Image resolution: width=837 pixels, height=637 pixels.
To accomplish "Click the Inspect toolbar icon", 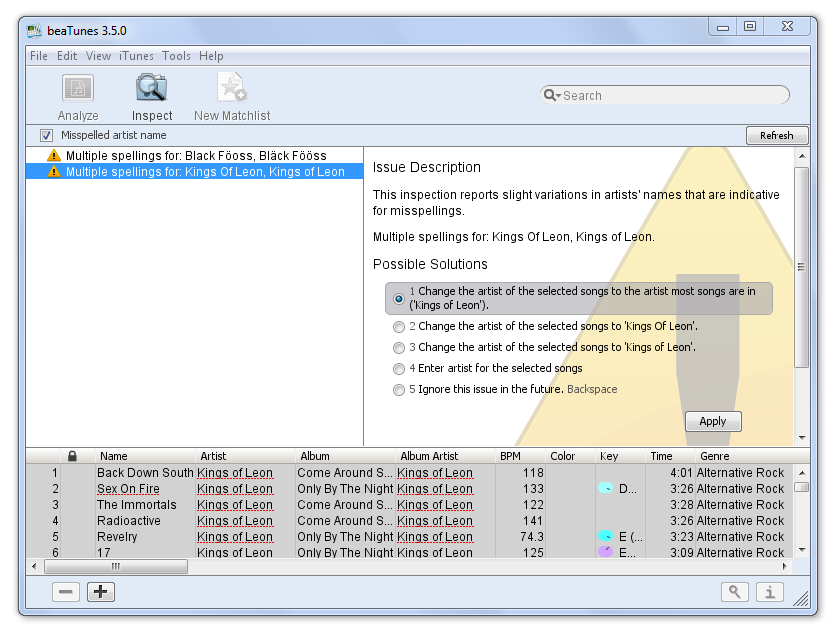I will (152, 89).
